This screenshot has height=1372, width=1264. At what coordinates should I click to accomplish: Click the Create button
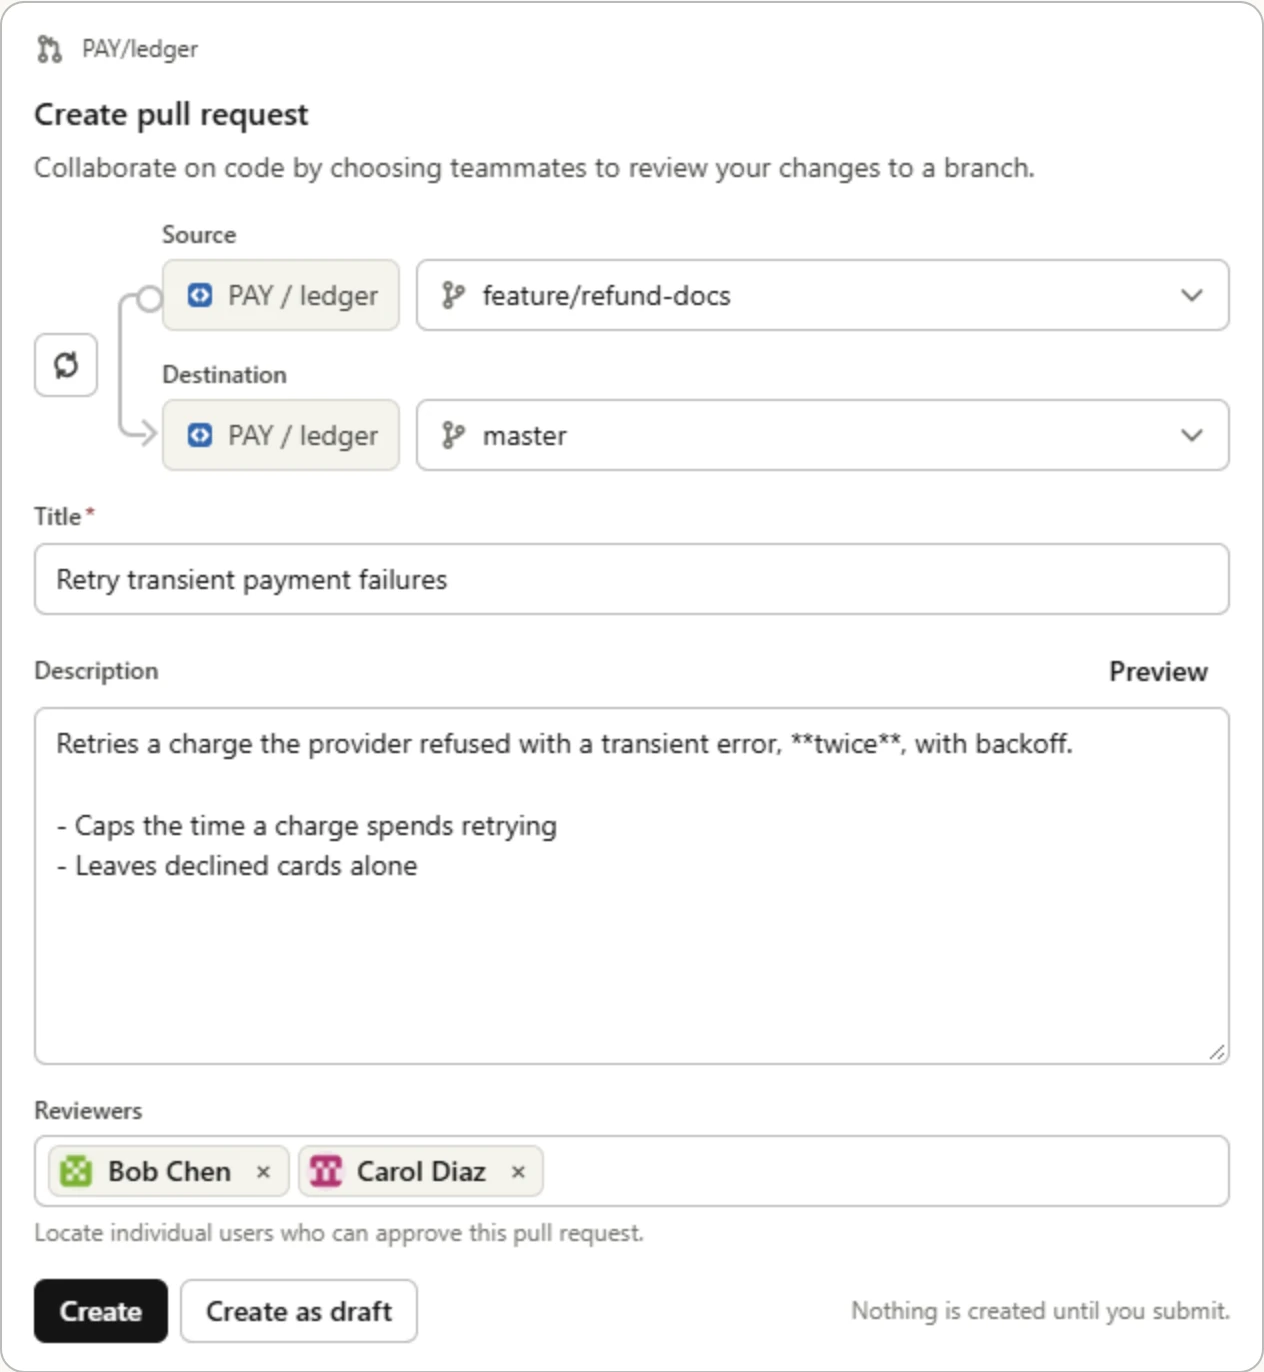click(x=101, y=1311)
